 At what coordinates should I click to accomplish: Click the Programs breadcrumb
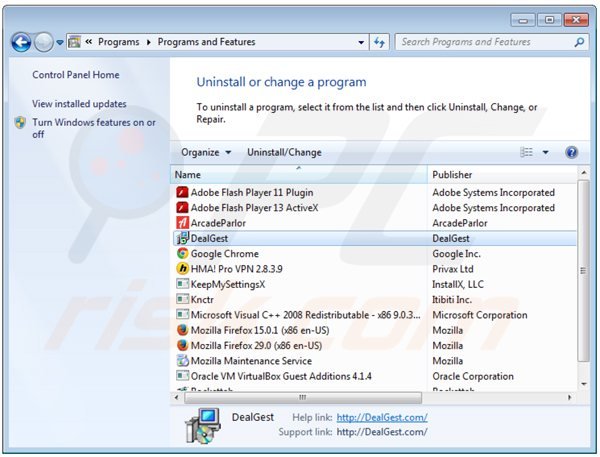(119, 42)
